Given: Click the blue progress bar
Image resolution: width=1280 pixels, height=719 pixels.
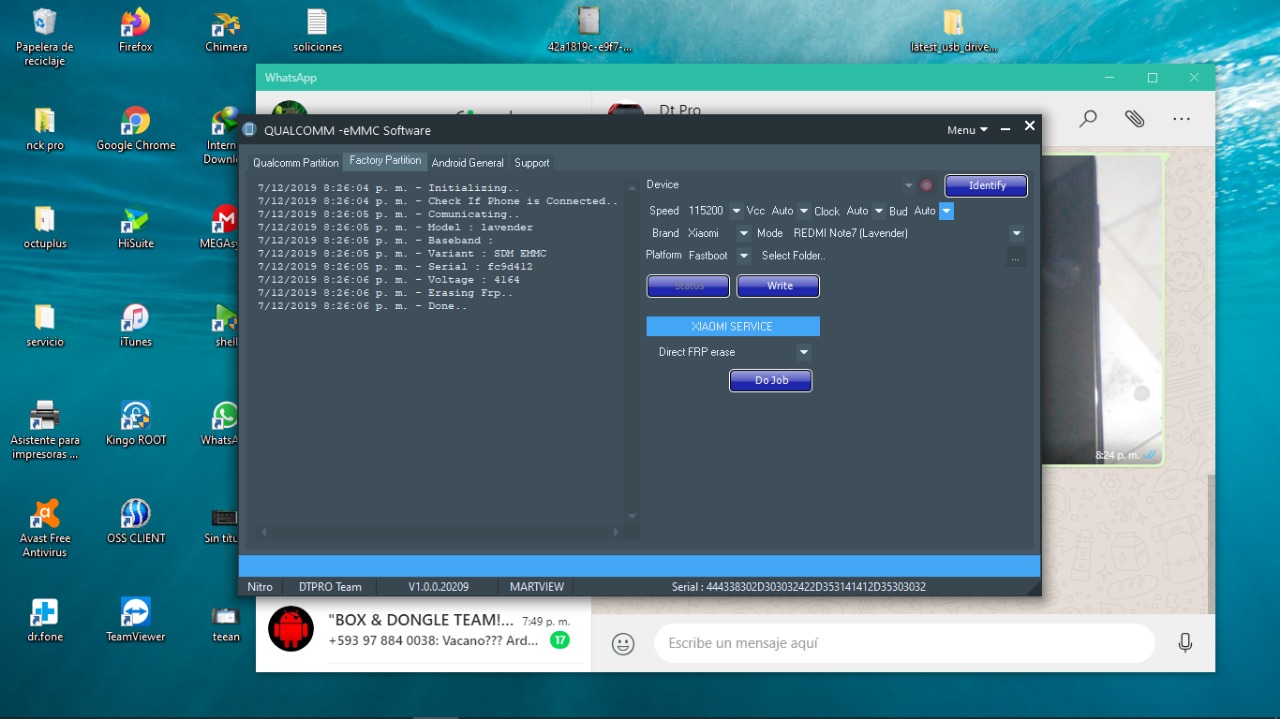Looking at the screenshot, I should [639, 566].
